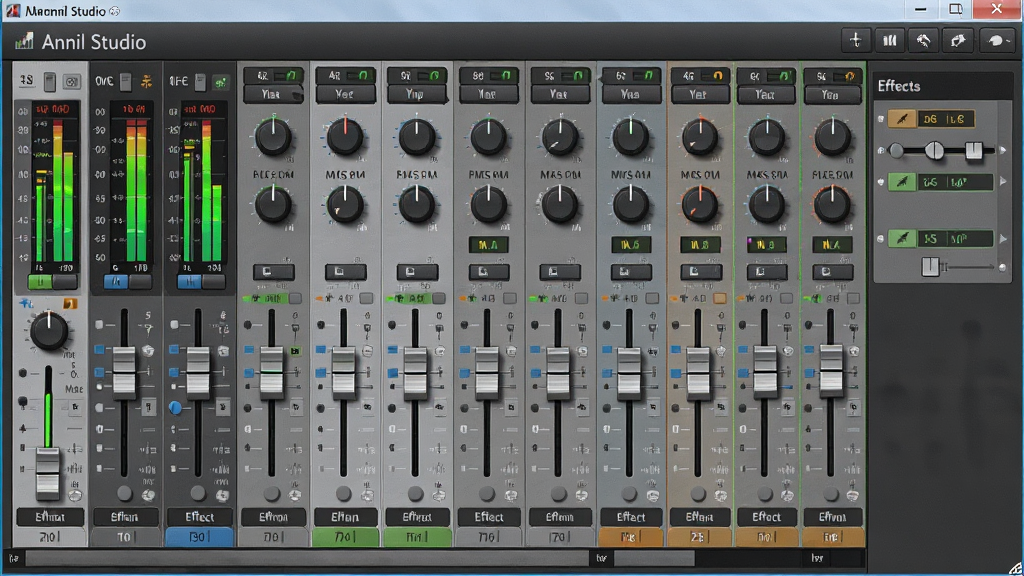
Task: Click the gray square button beside OVE
Action: click(x=125, y=82)
